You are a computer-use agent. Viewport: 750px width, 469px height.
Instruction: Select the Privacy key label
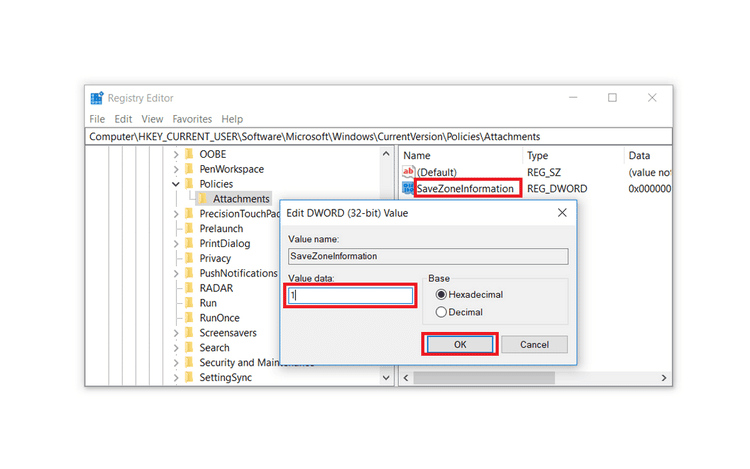tap(215, 259)
